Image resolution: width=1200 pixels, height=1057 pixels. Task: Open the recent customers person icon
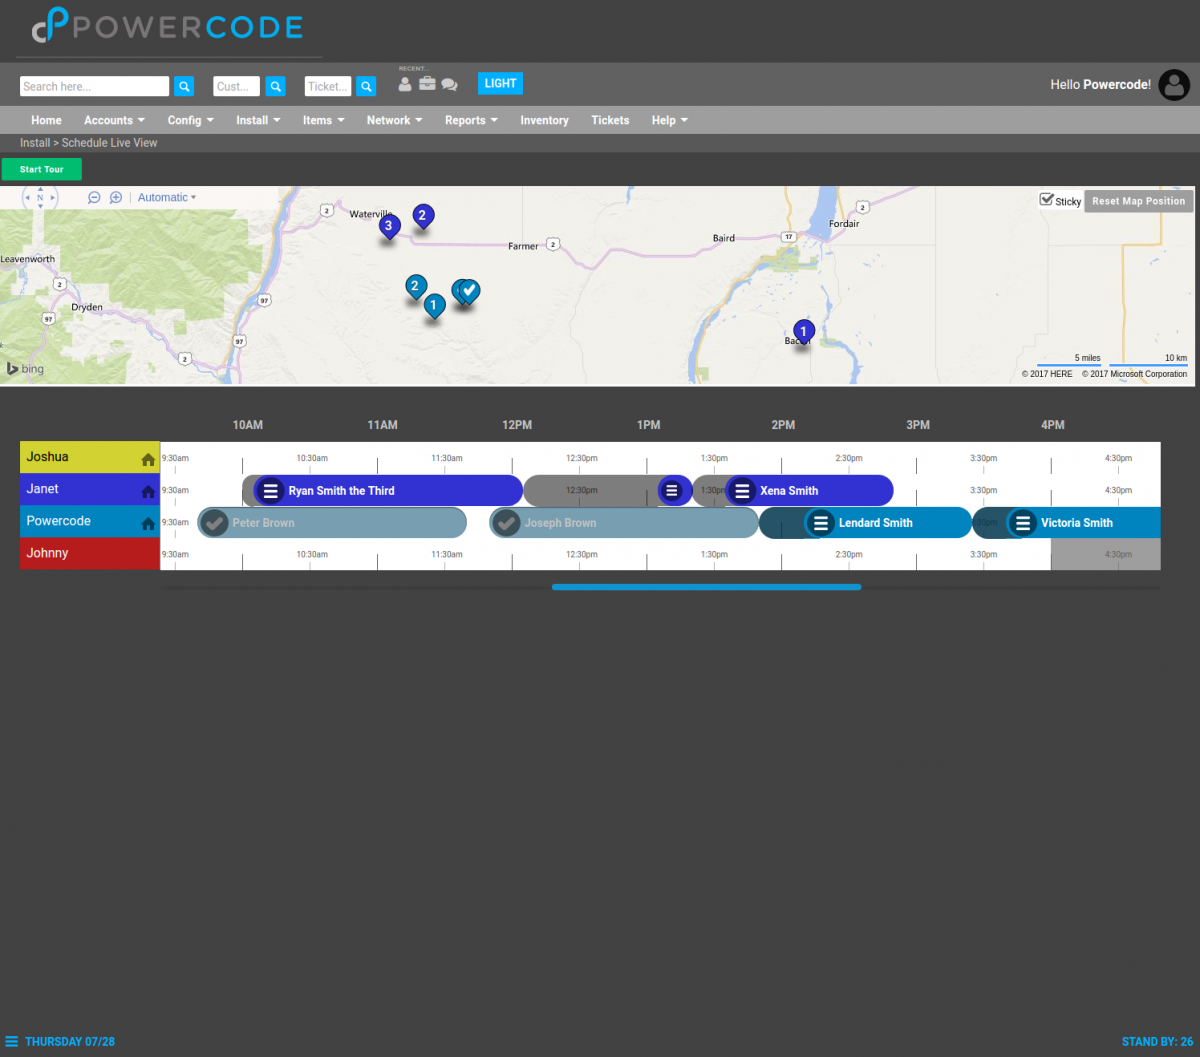[x=404, y=86]
